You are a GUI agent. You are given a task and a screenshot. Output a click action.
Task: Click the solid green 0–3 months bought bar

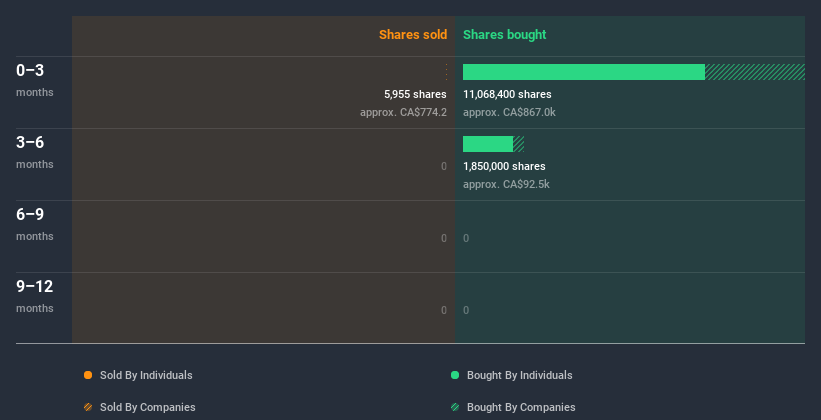point(584,72)
